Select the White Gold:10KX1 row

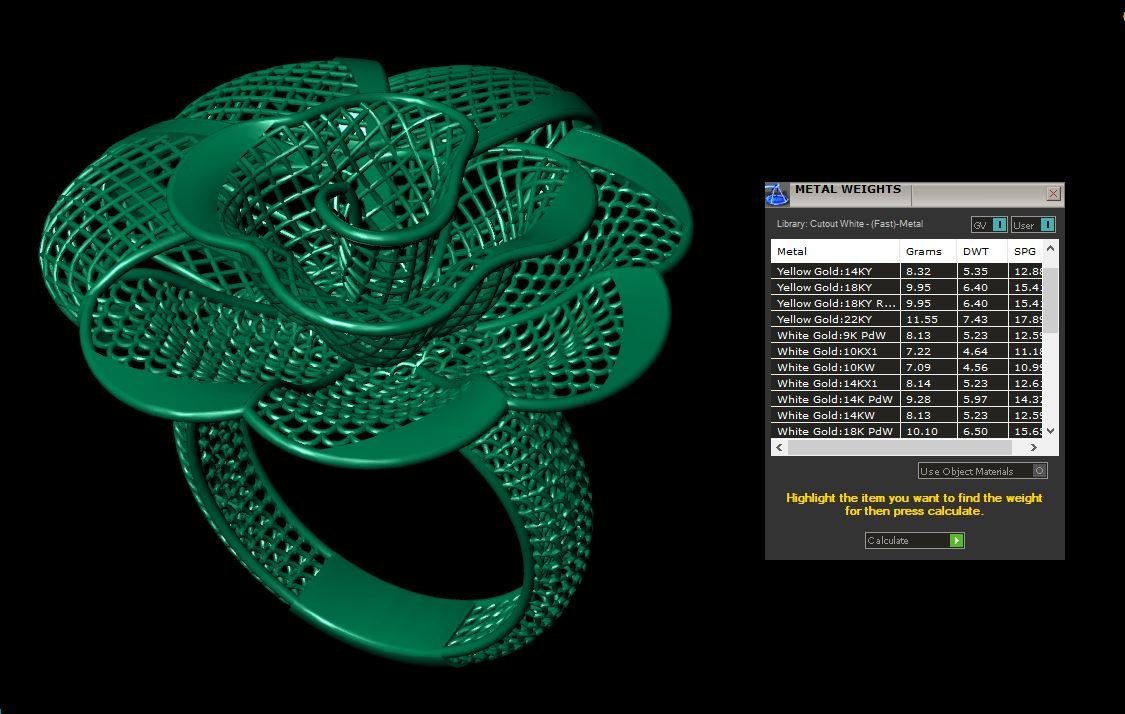(x=907, y=351)
